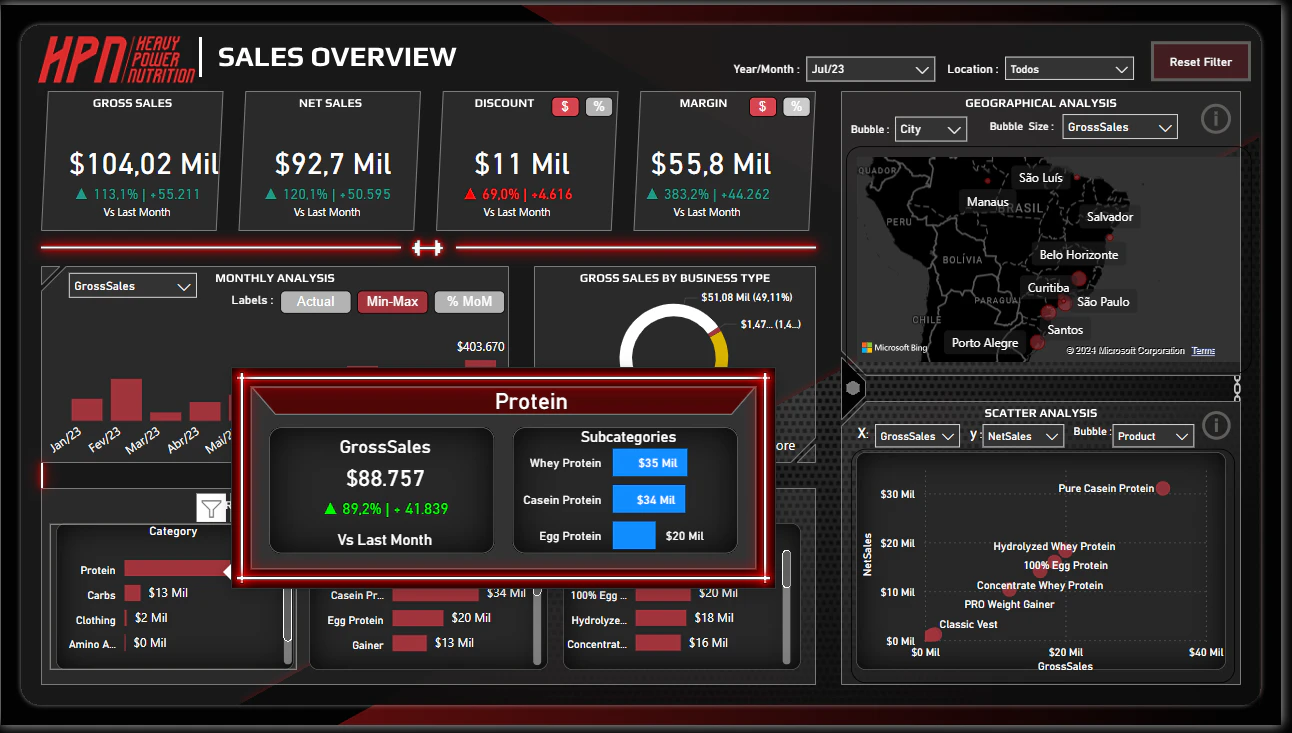Click the Pure Casein Protein scatter bubble
The height and width of the screenshot is (733, 1292).
[x=1163, y=488]
